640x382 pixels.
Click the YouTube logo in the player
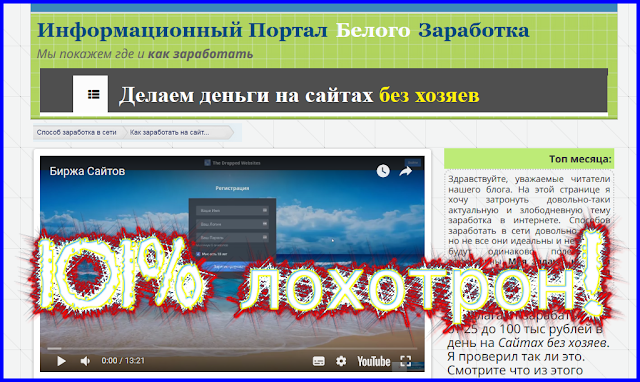[373, 361]
